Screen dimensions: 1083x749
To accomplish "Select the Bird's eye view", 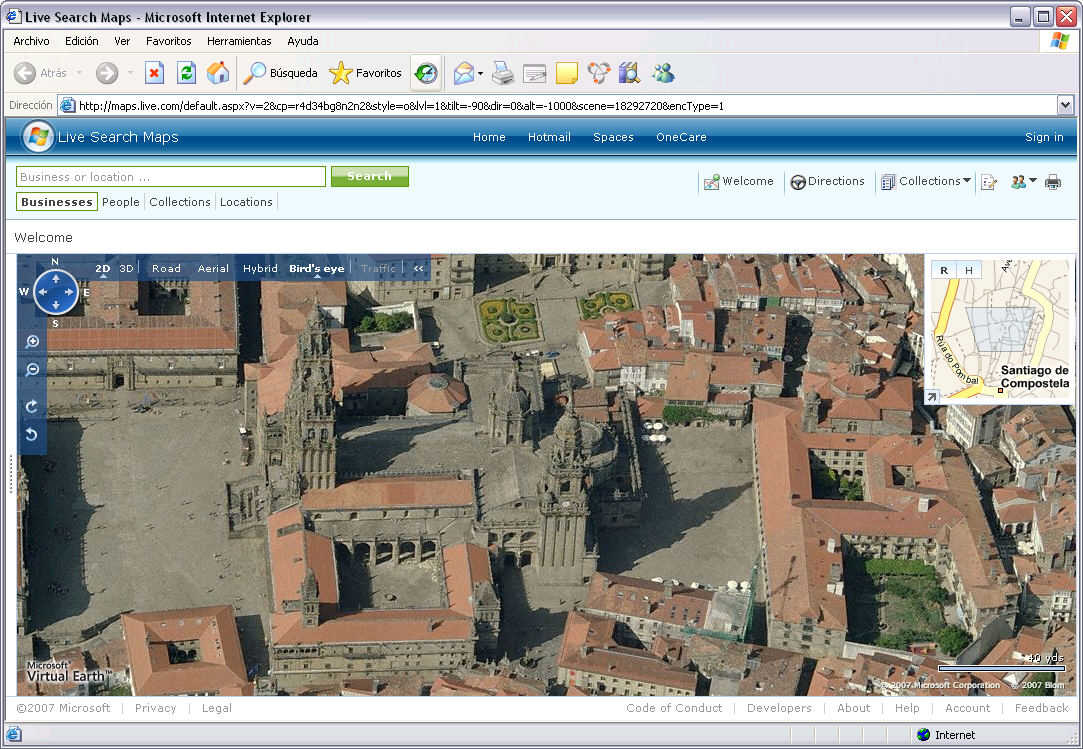I will [x=316, y=268].
